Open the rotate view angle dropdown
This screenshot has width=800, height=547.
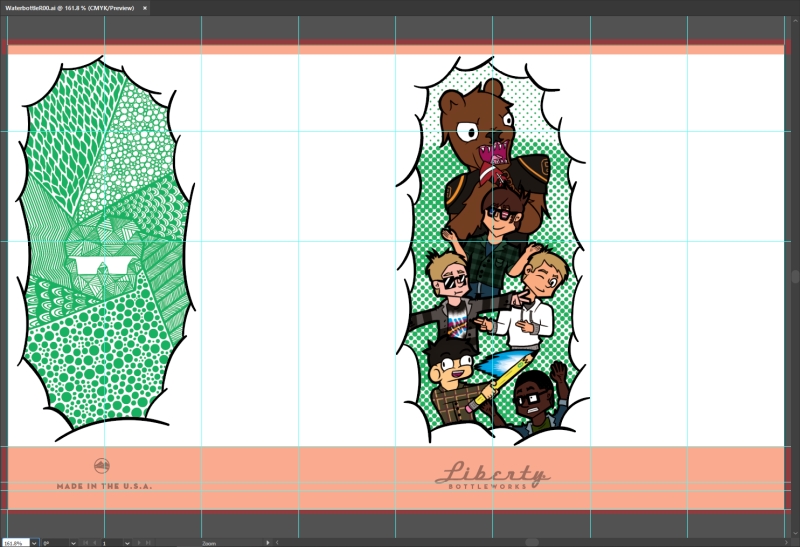[74, 542]
